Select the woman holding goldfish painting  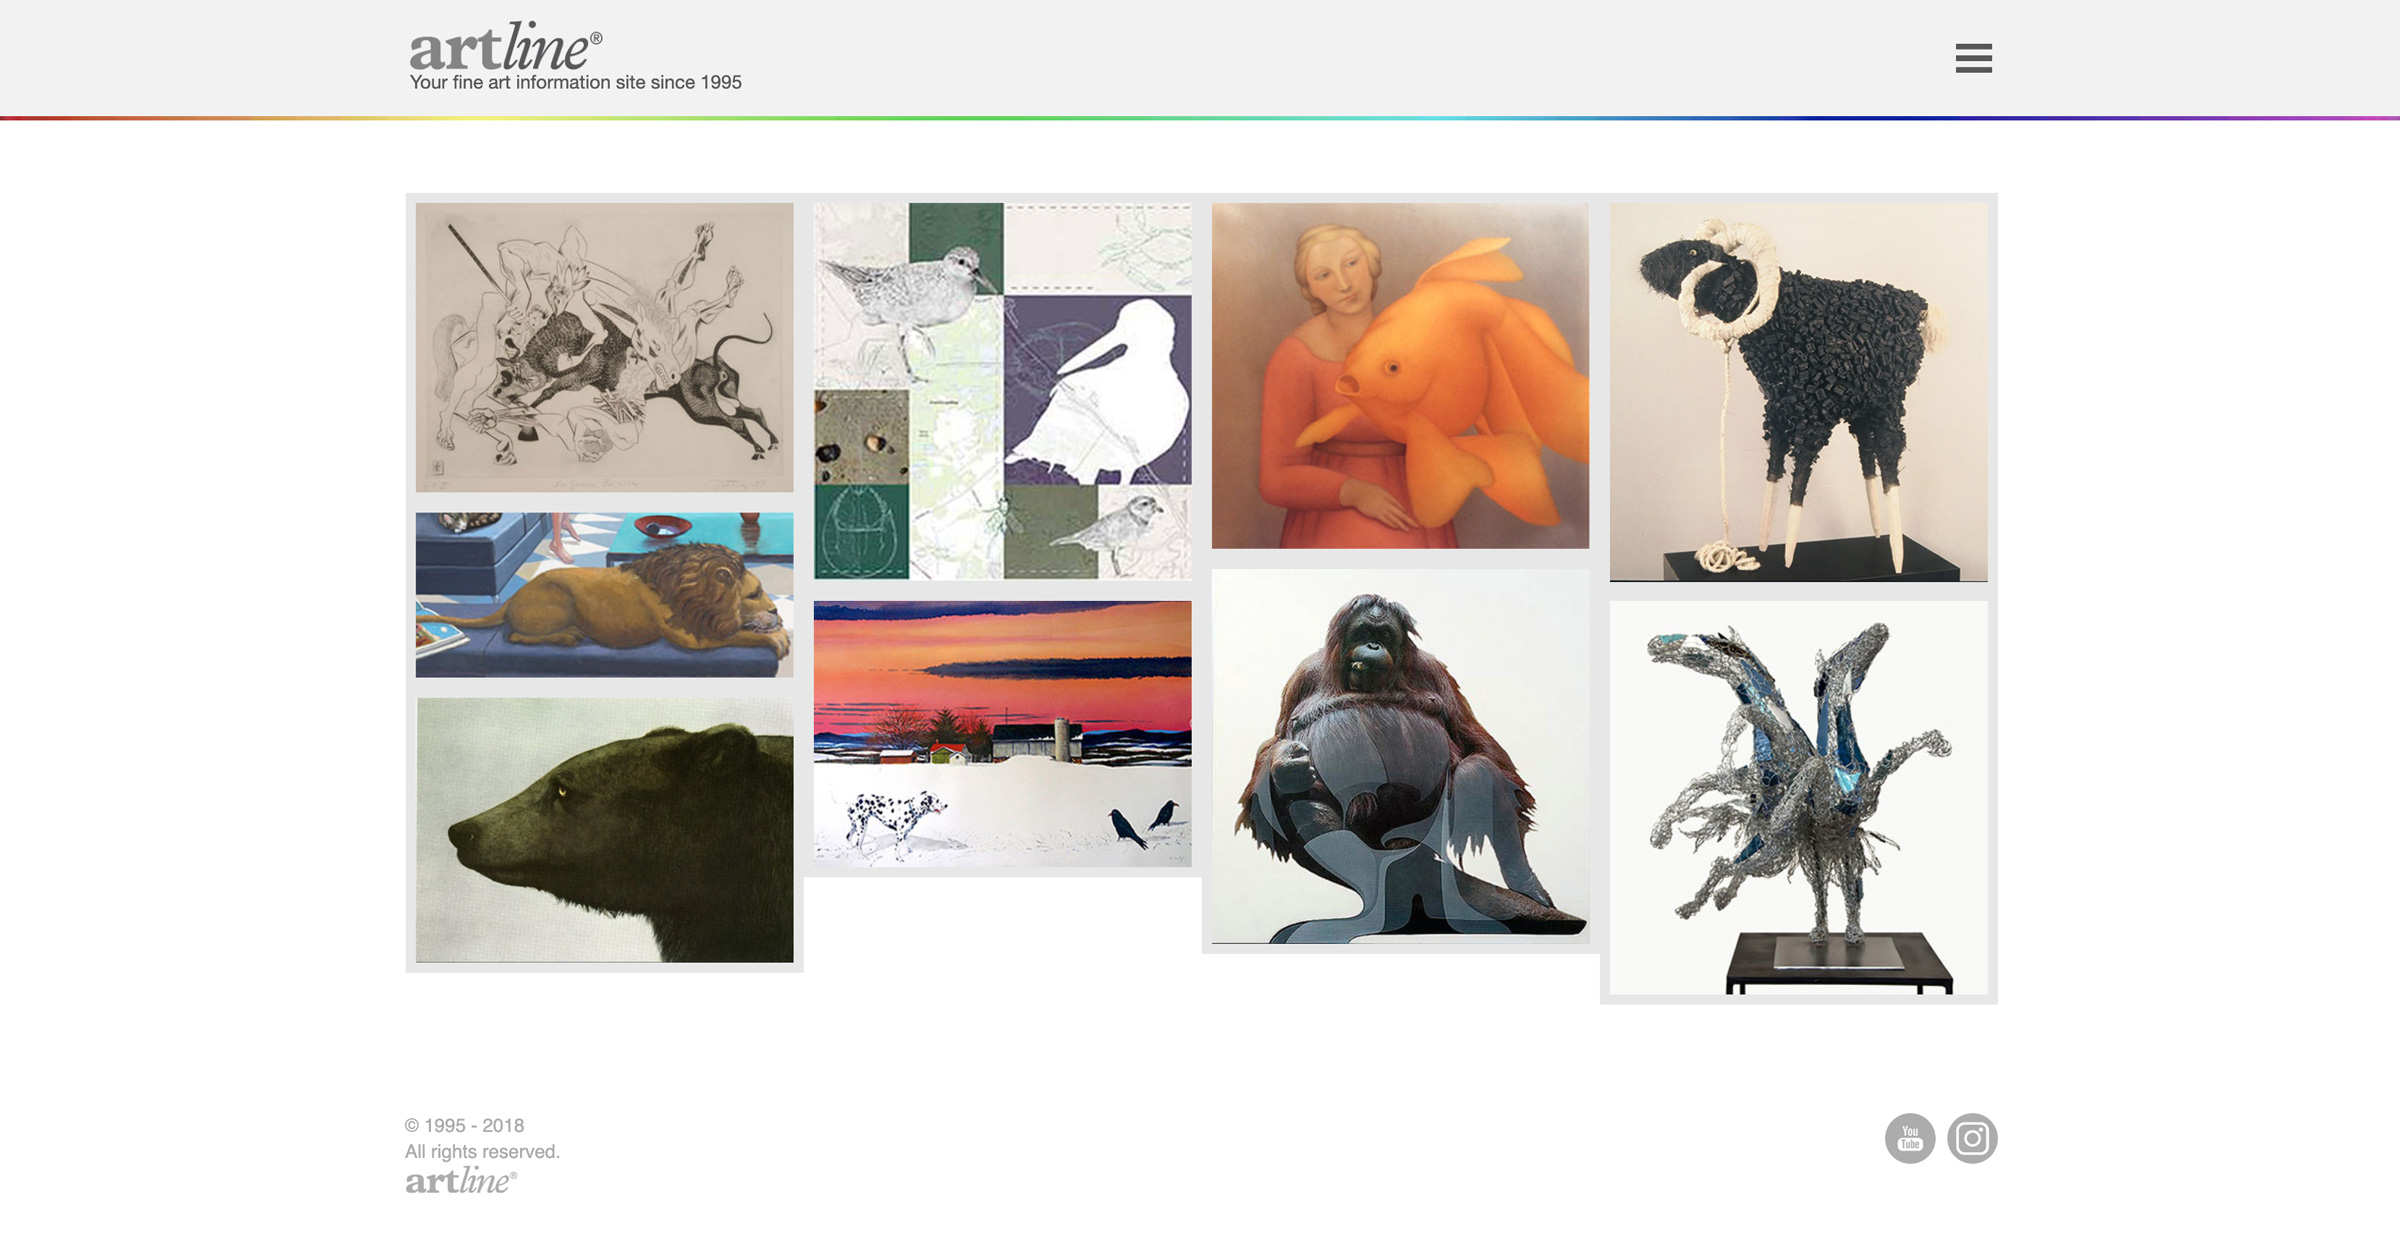point(1400,375)
